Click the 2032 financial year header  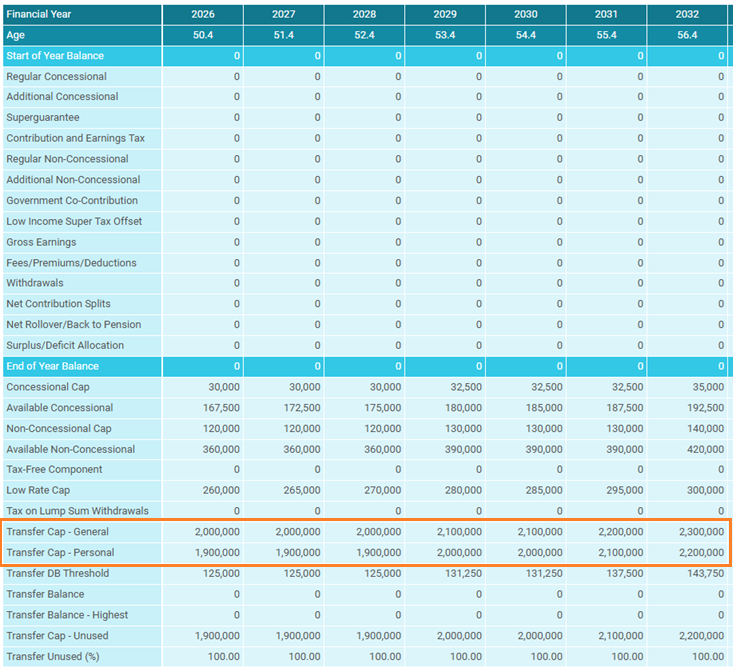pos(686,15)
